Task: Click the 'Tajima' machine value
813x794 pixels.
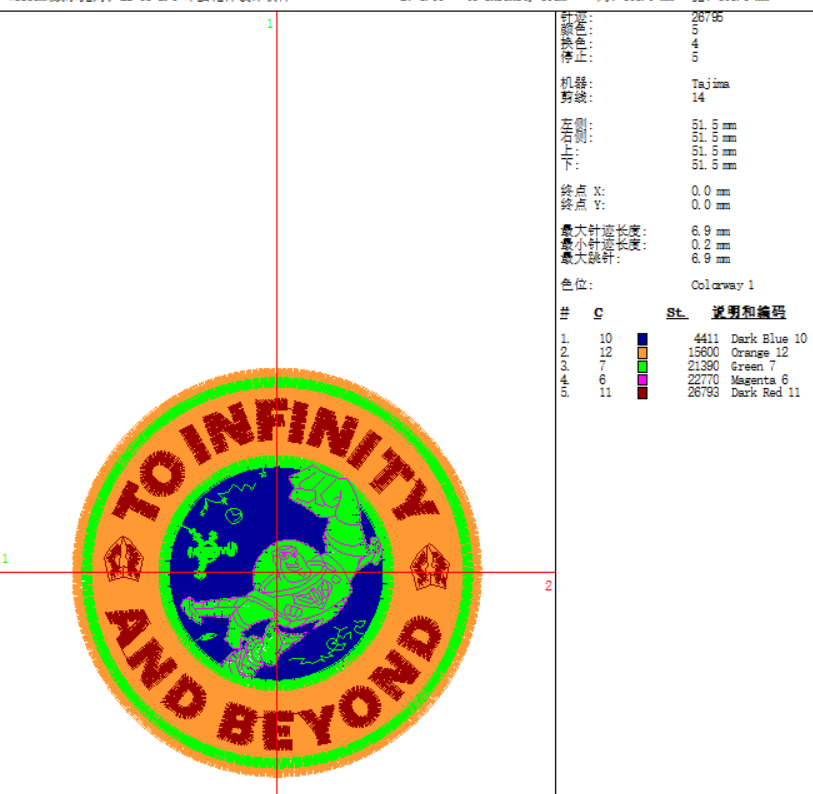Action: [x=710, y=84]
